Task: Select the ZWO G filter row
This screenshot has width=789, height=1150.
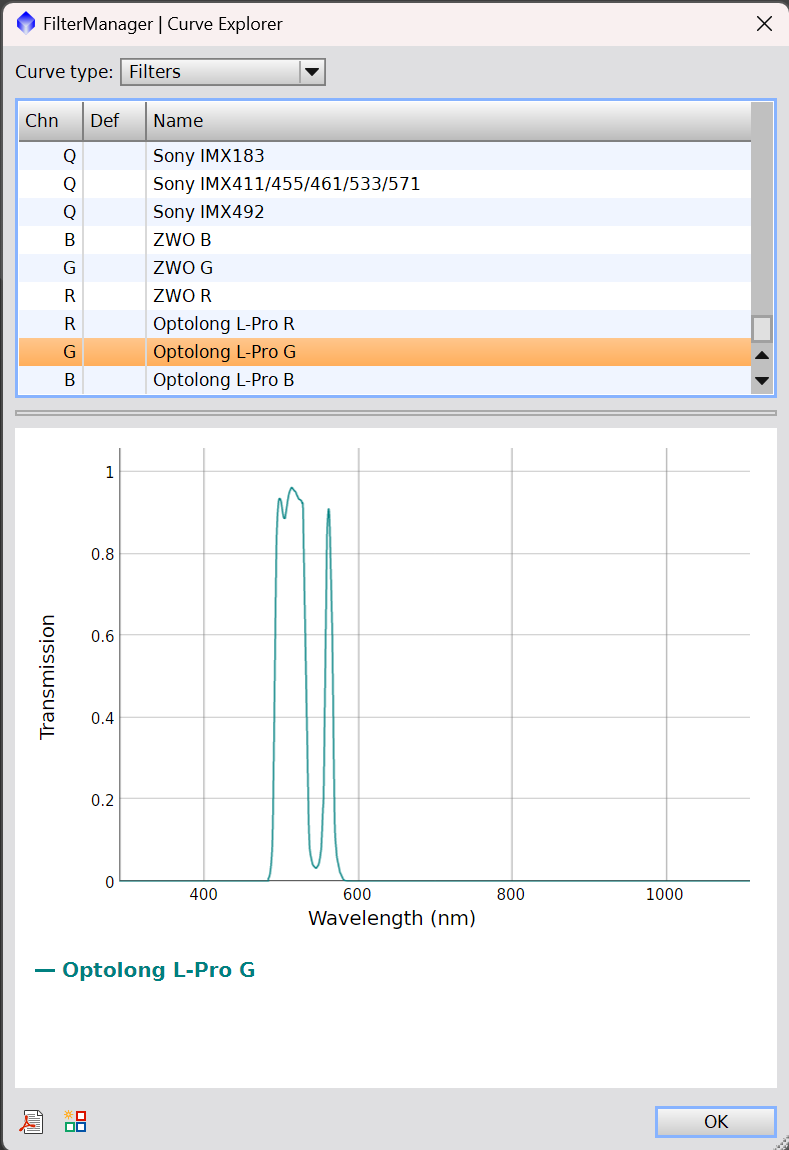Action: click(385, 268)
